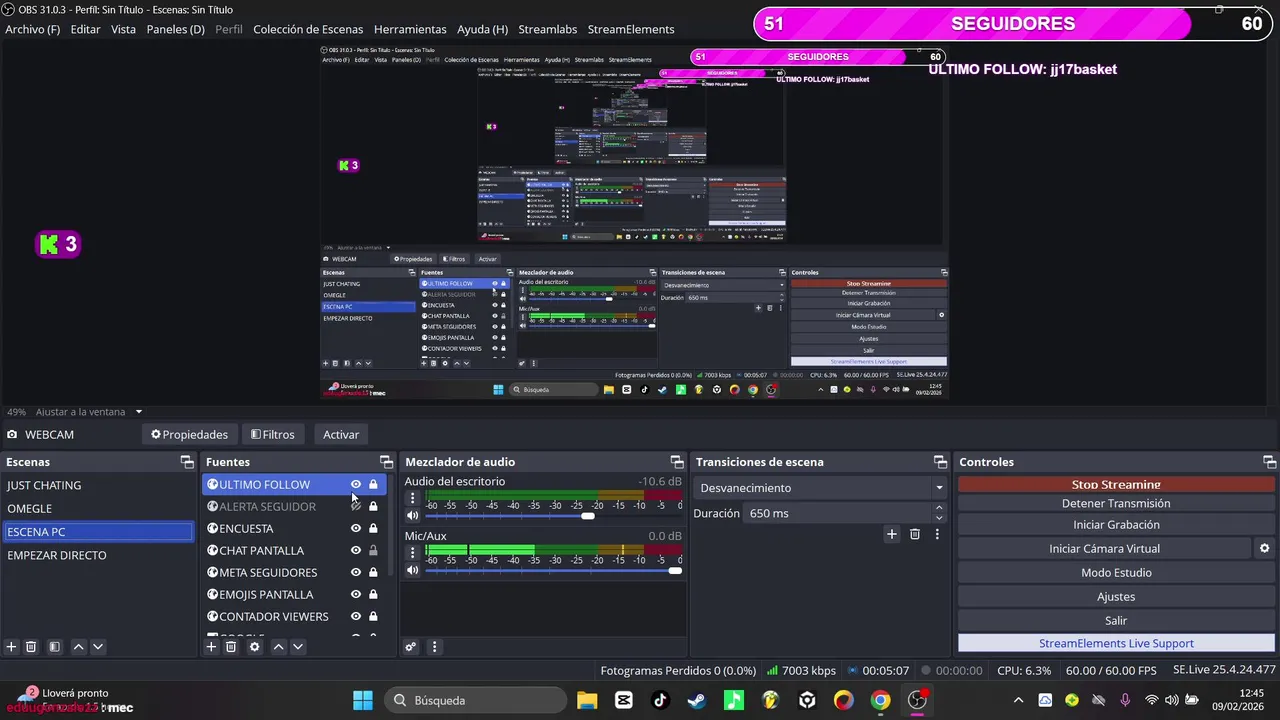
Task: Open source properties gear in Fuentes toolbar
Action: pos(255,647)
